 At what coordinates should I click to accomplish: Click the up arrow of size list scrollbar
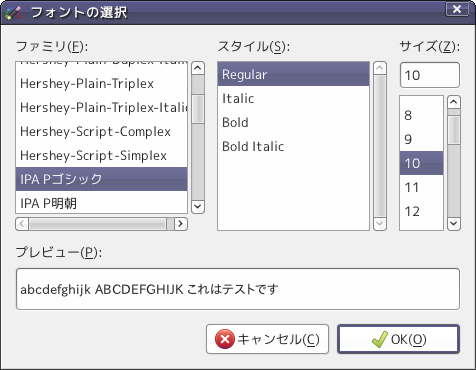[454, 102]
